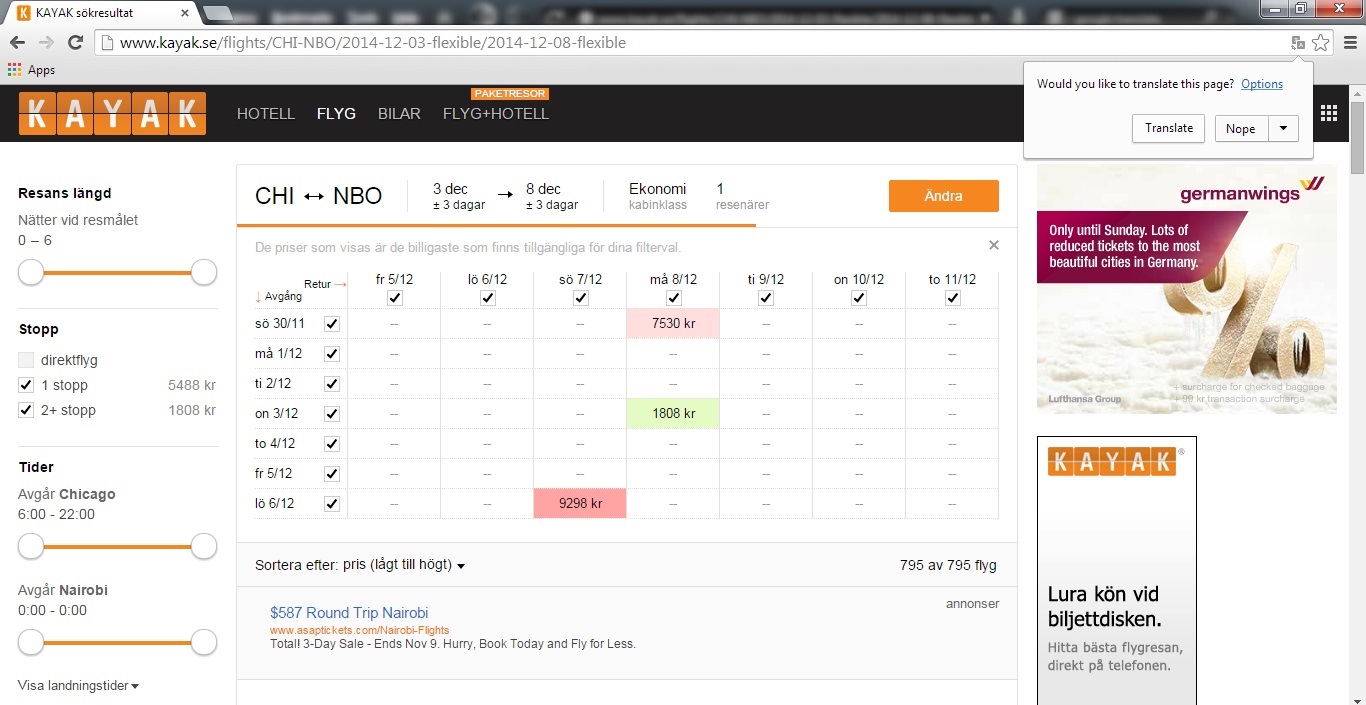Open the $587 Round Trip Nairobi link
Viewport: 1366px width, 705px height.
point(349,613)
